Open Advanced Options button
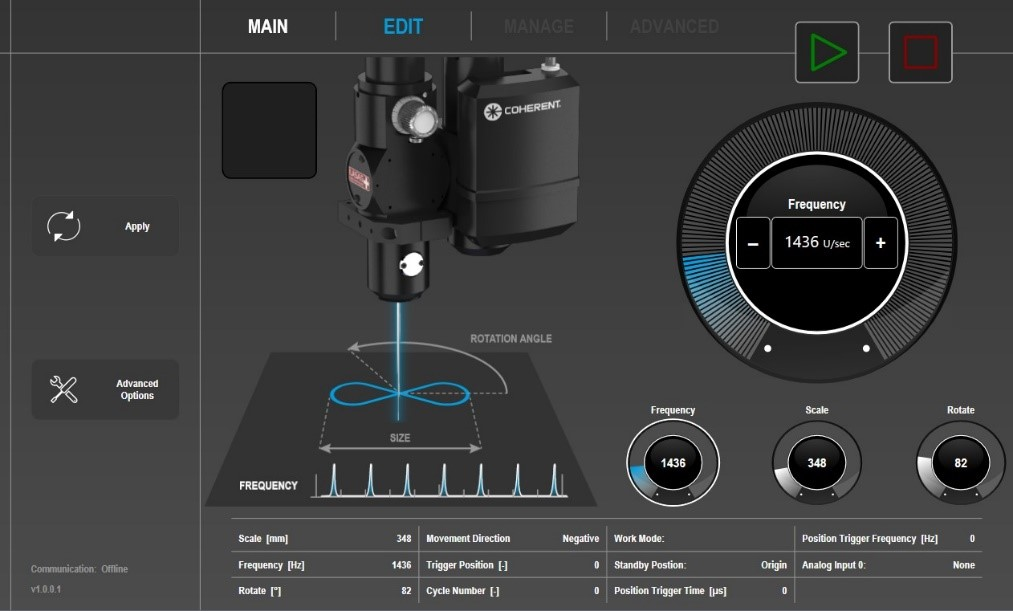The image size is (1013, 611). (137, 390)
